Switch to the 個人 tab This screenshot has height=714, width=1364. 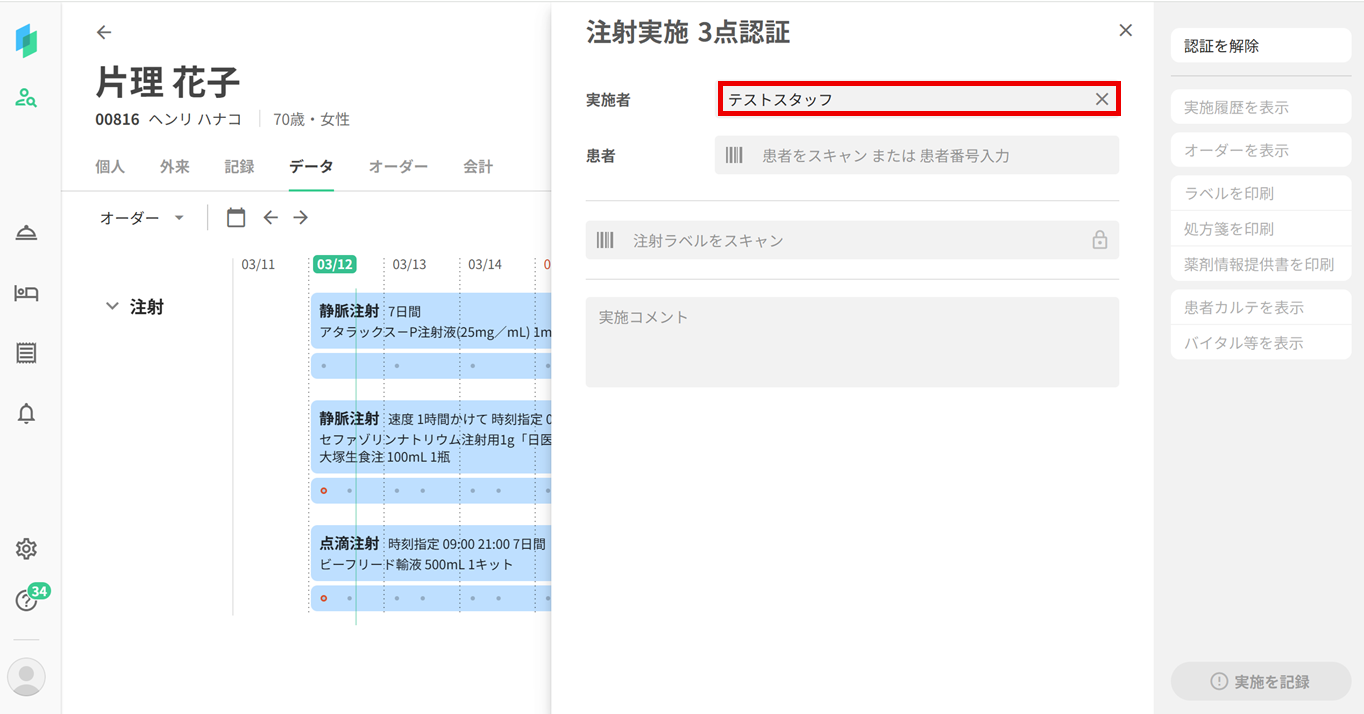click(x=110, y=166)
